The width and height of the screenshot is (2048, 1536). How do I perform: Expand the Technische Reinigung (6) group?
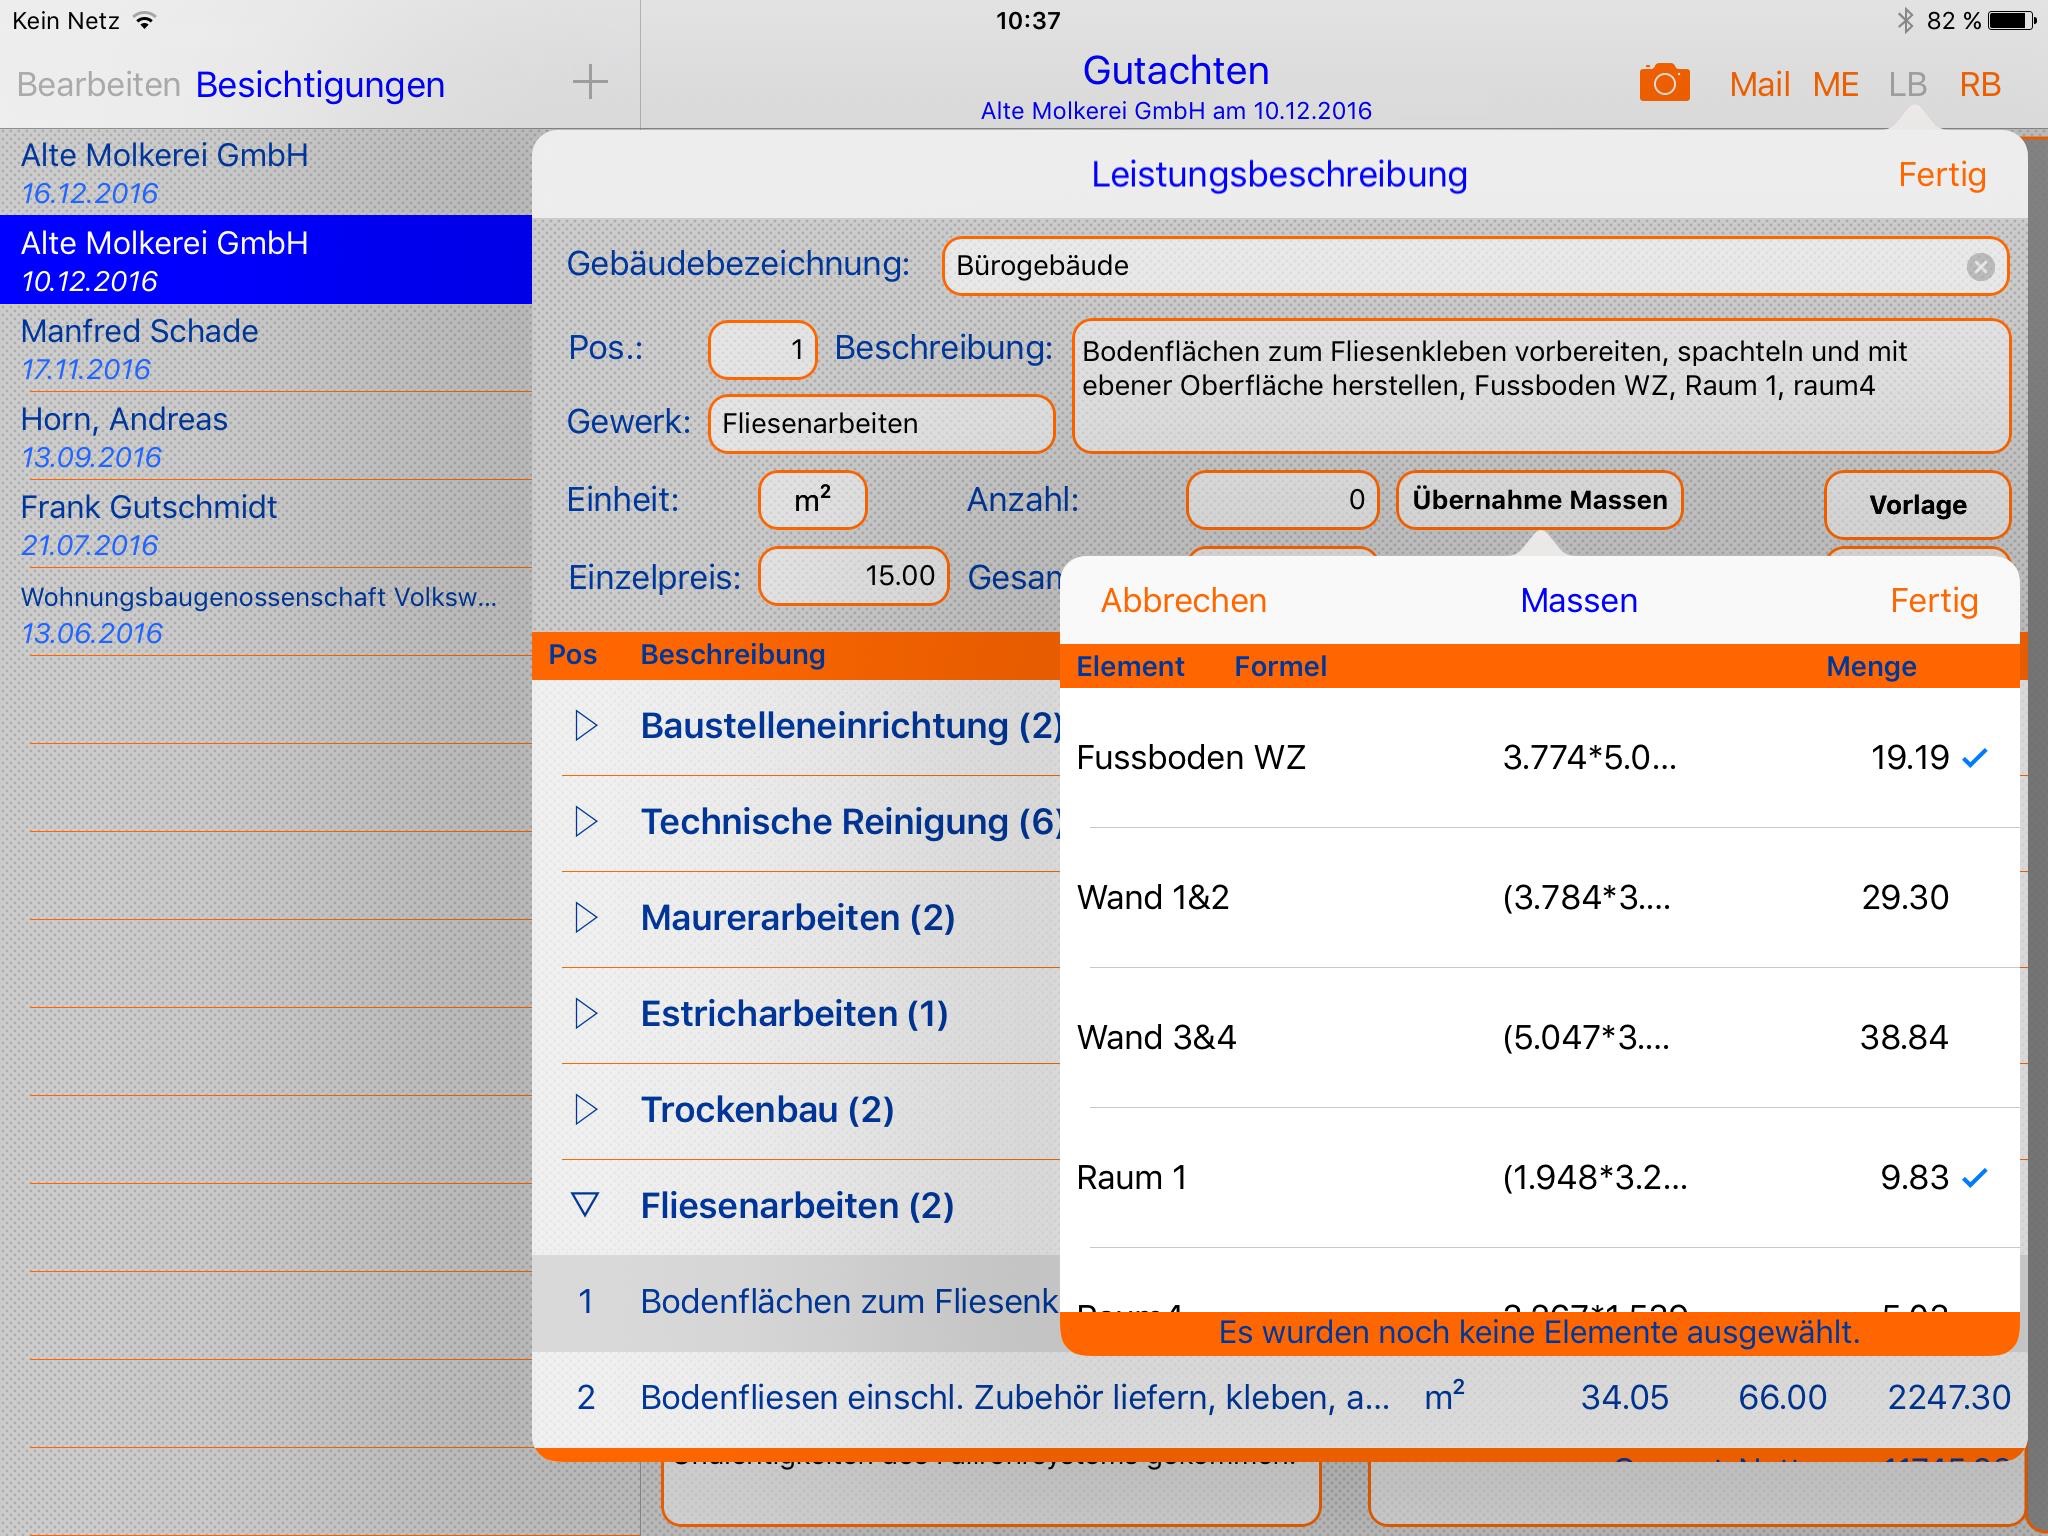pyautogui.click(x=586, y=822)
